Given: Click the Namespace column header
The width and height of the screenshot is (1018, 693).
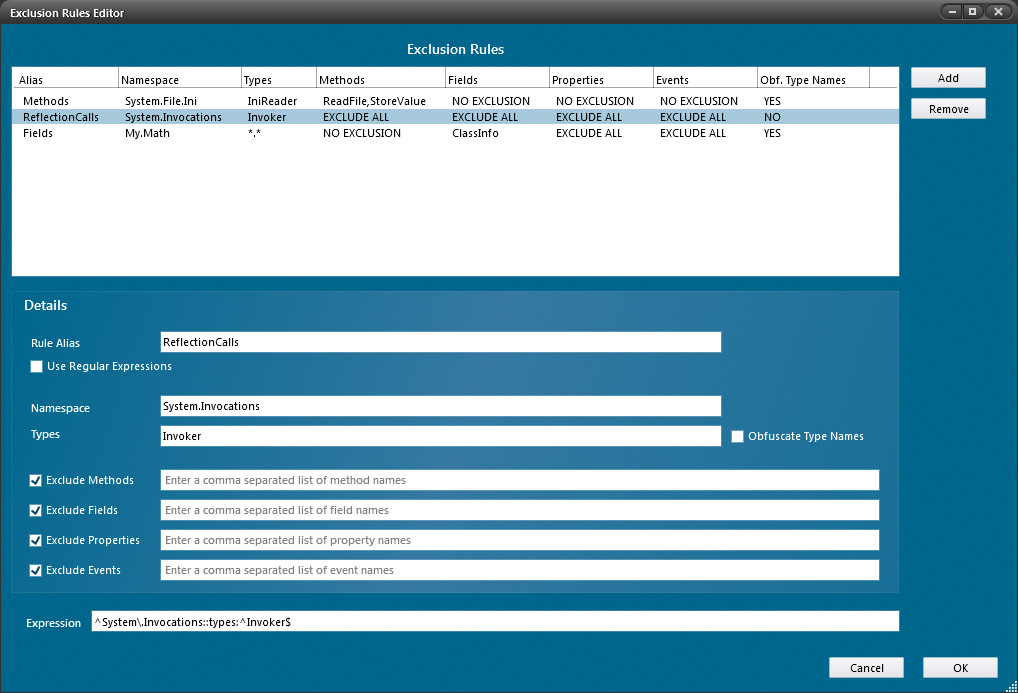Looking at the screenshot, I should (x=178, y=80).
